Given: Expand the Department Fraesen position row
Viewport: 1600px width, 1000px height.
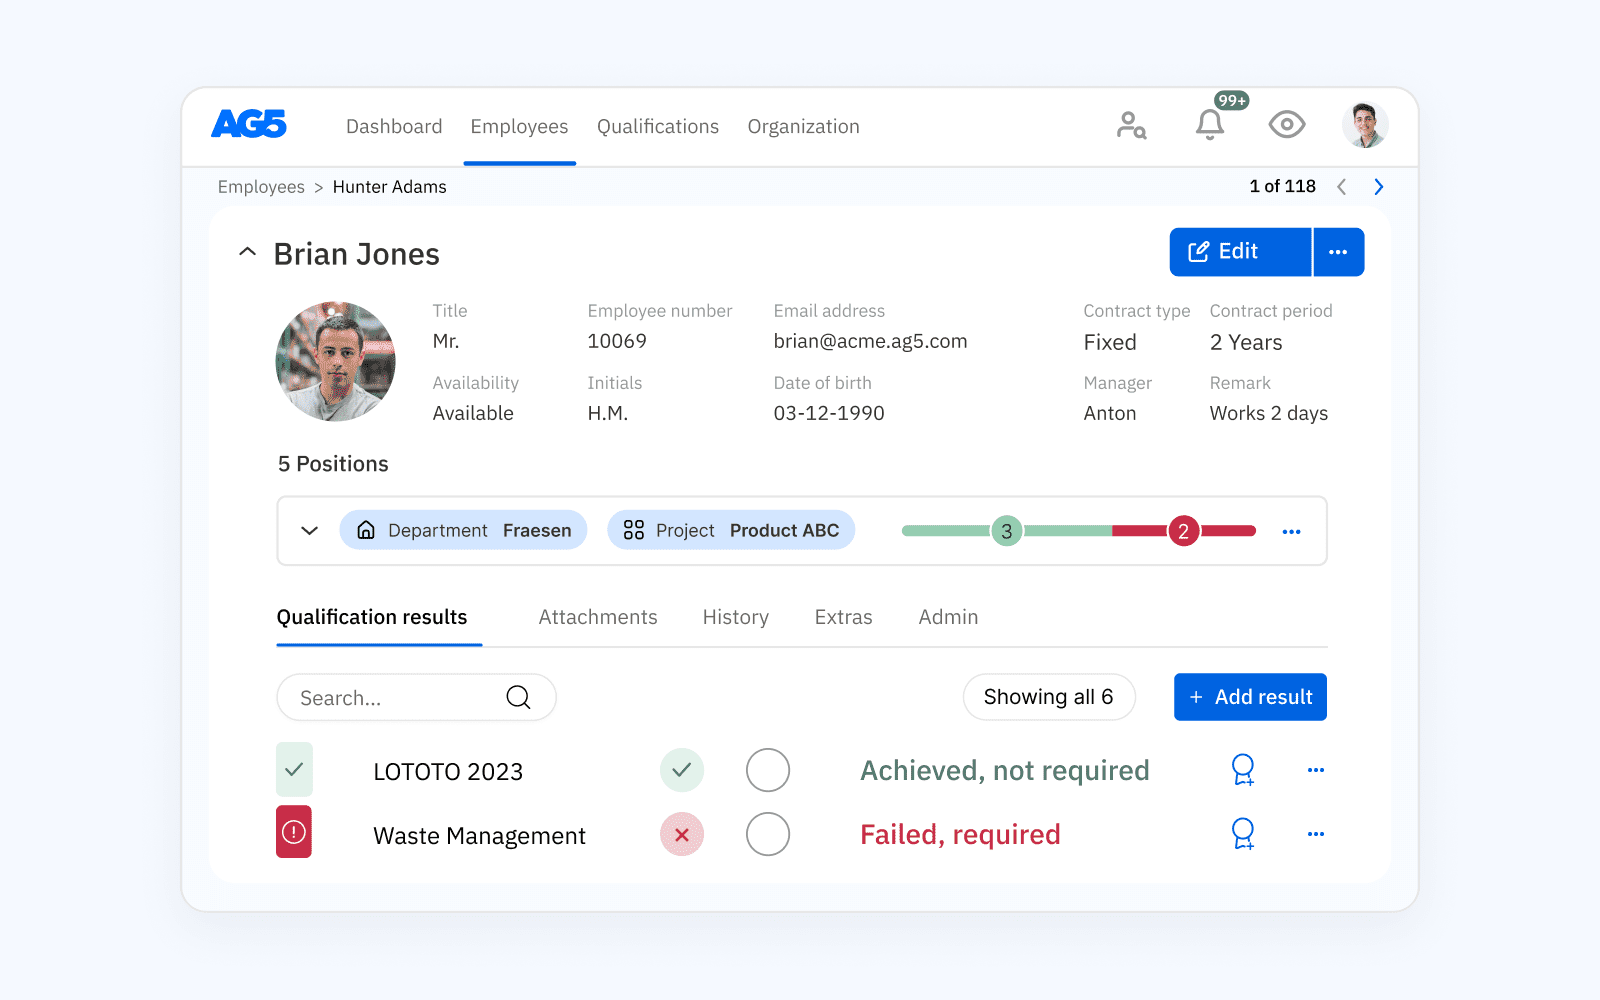Looking at the screenshot, I should [310, 531].
